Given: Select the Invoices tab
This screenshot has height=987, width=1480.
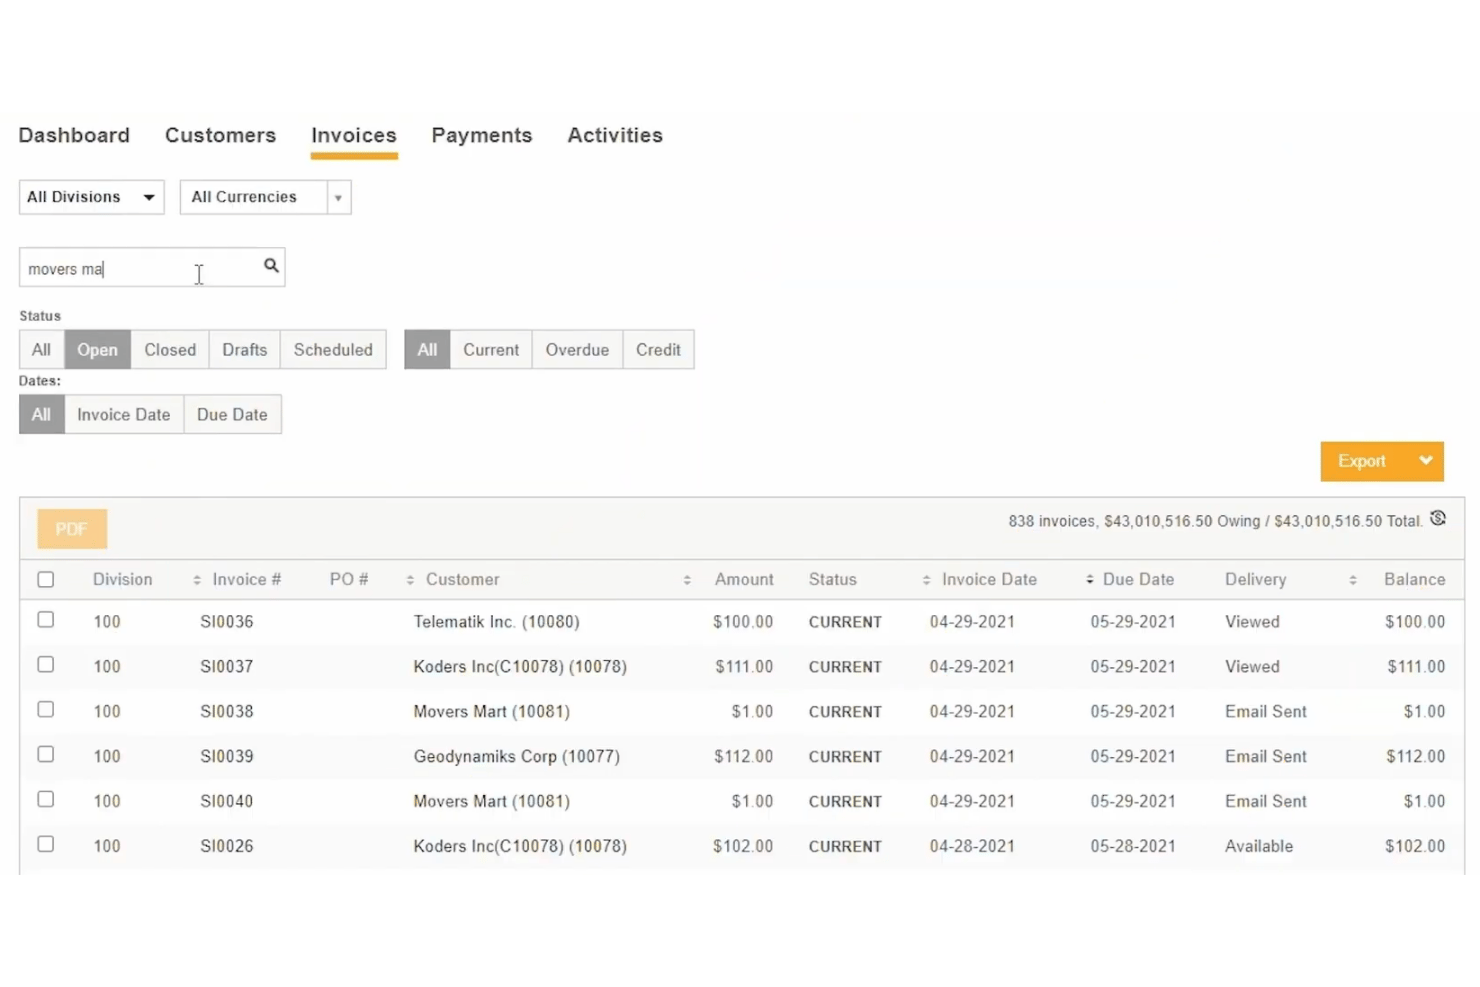Looking at the screenshot, I should coord(354,135).
